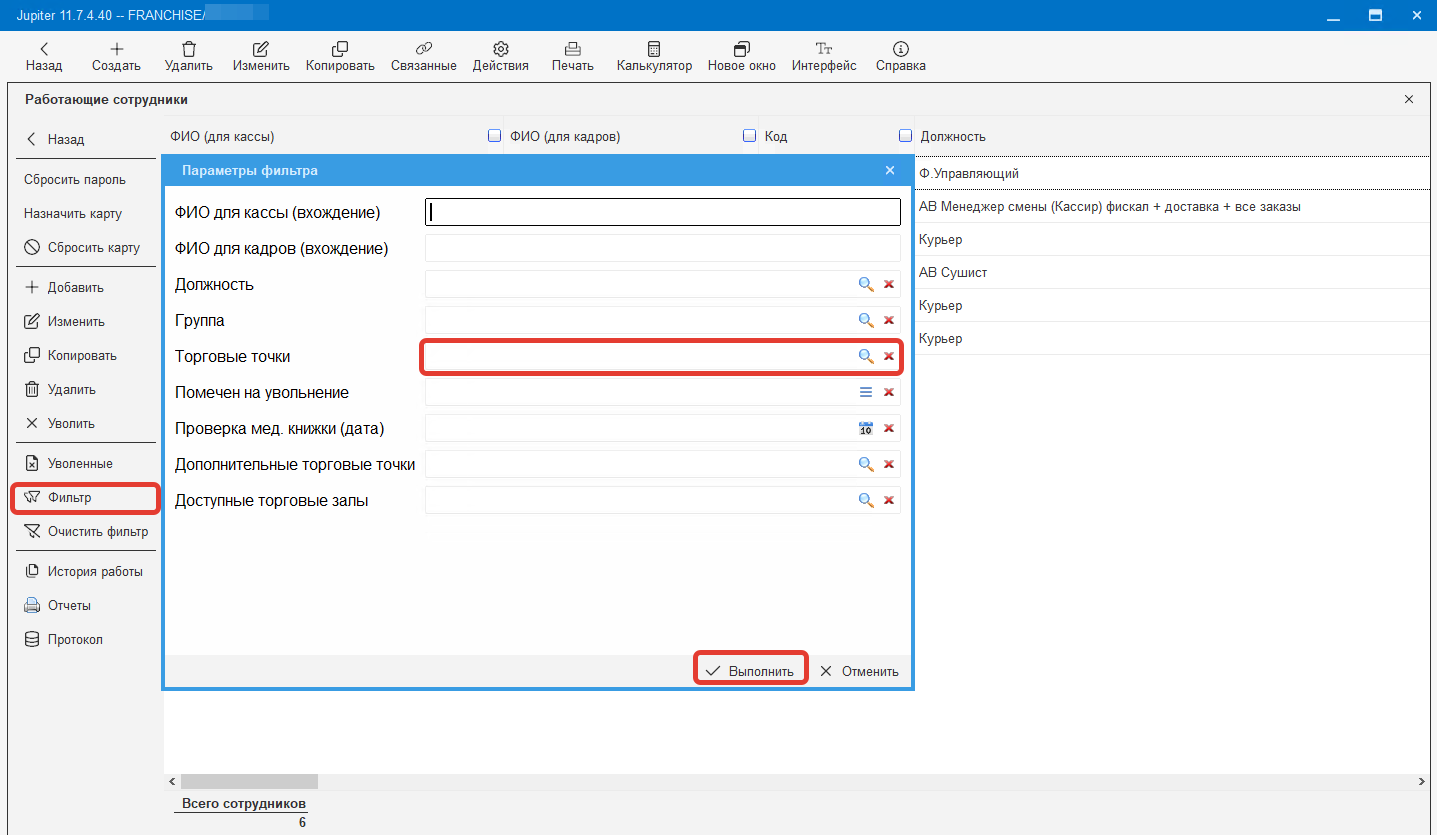The height and width of the screenshot is (835, 1437).
Task: Select Уволенные in left sidebar
Action: (x=80, y=464)
